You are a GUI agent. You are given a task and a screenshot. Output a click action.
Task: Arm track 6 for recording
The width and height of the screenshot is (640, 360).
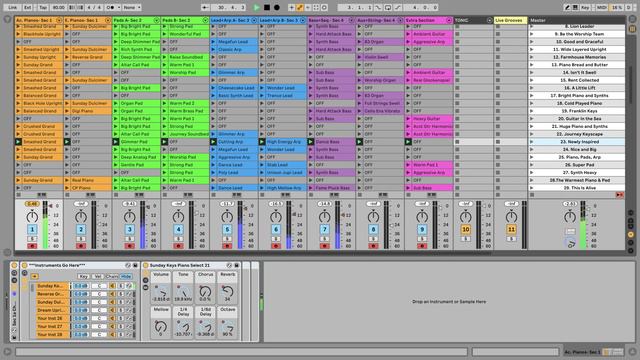(x=276, y=246)
